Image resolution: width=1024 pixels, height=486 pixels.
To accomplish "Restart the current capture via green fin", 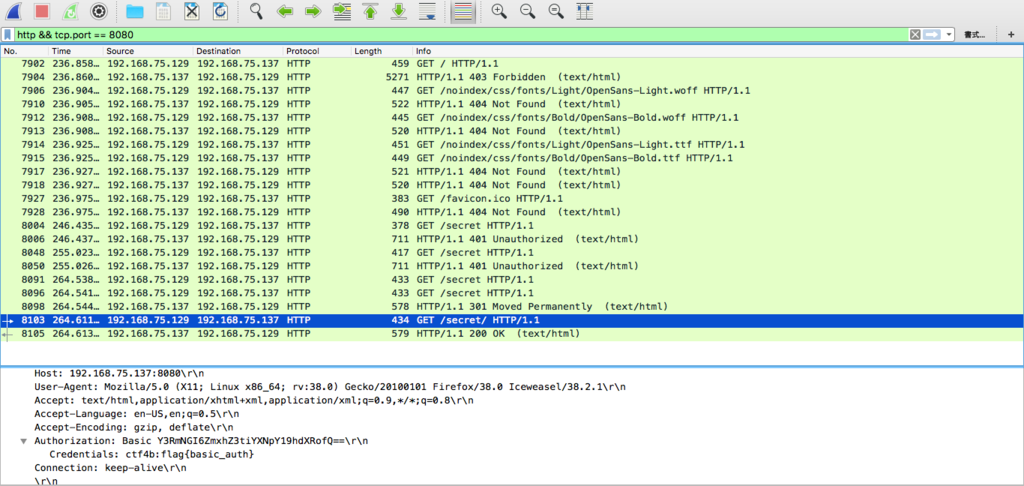I will click(71, 11).
